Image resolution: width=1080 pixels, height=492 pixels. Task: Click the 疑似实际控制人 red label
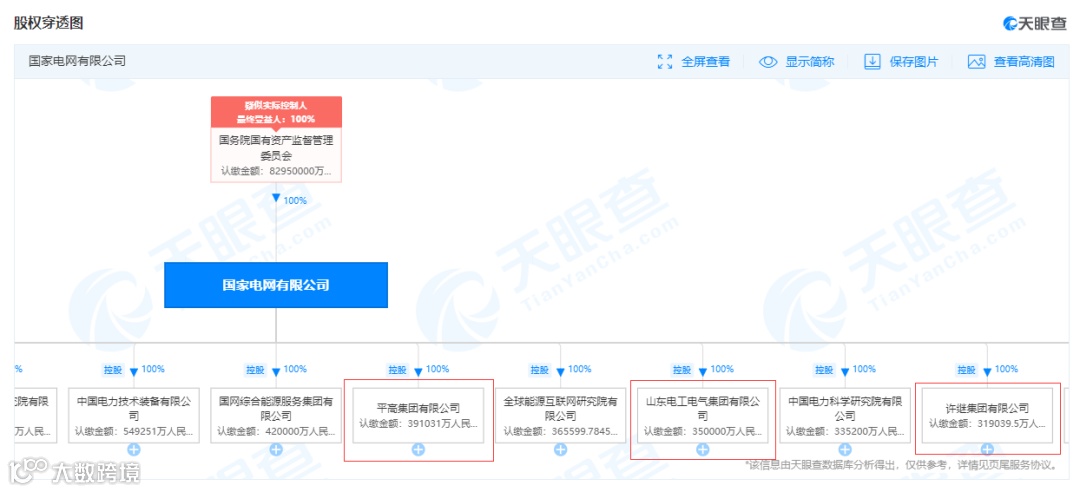[x=276, y=112]
